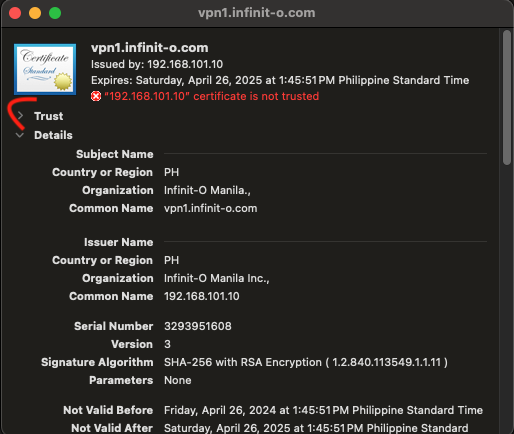This screenshot has height=434, width=514.
Task: Click issuer Common Name value 192.168.101.10
Action: click(202, 296)
